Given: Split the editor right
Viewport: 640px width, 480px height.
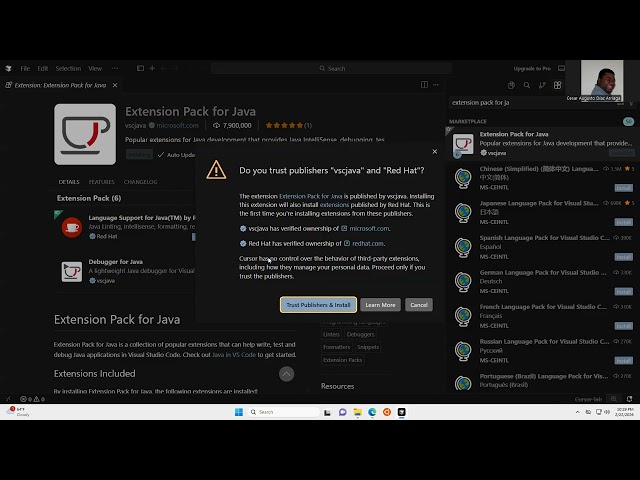Looking at the screenshot, I should 424,84.
